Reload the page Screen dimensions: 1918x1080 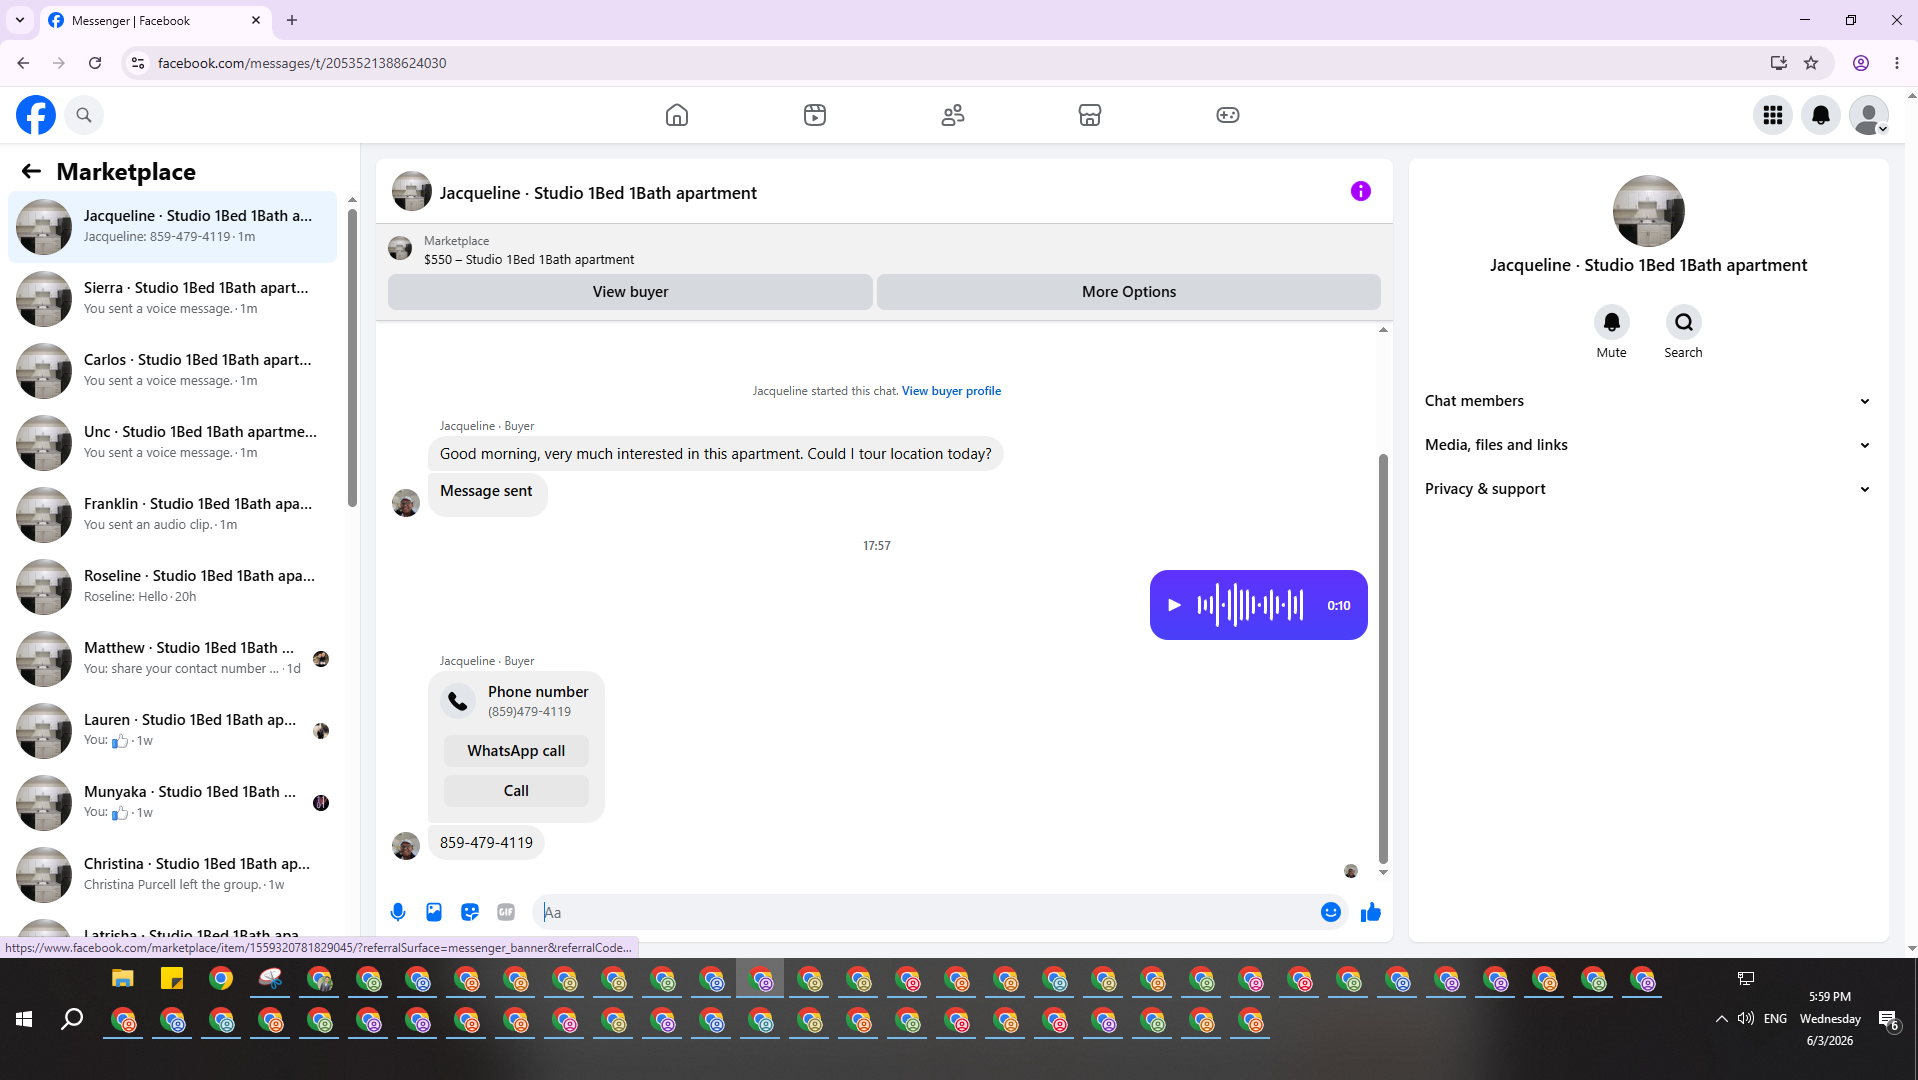(95, 63)
